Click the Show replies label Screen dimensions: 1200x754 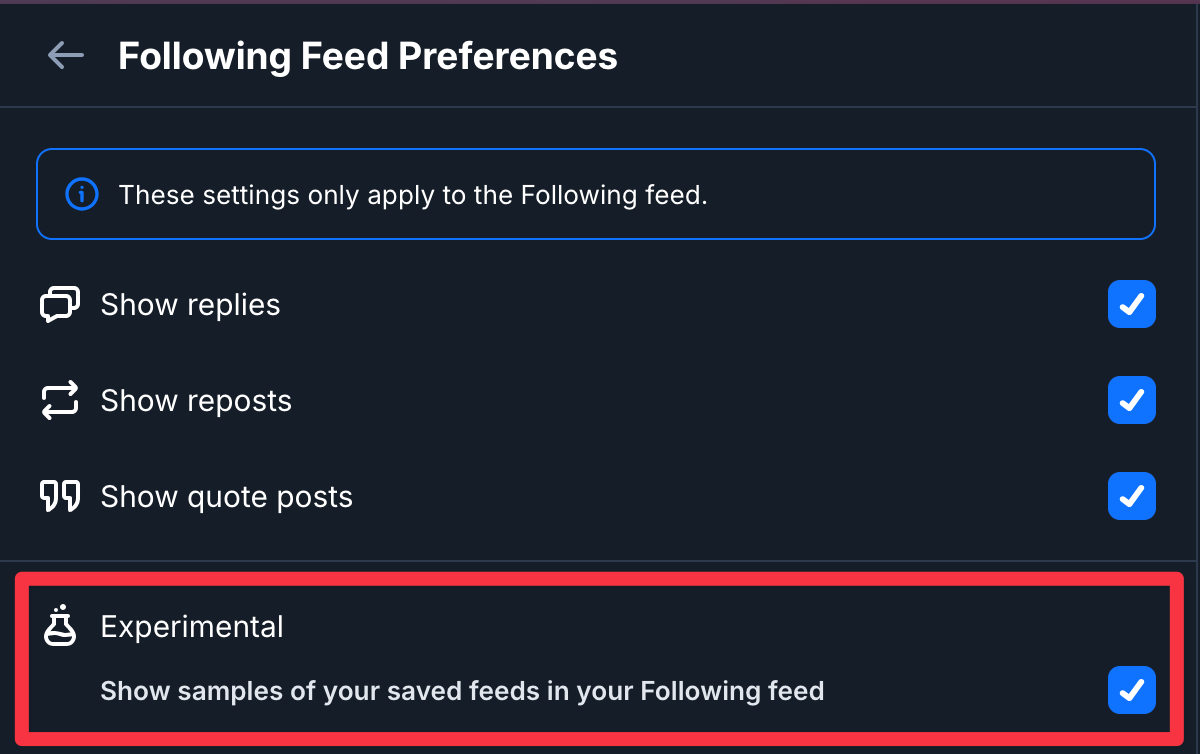click(190, 305)
